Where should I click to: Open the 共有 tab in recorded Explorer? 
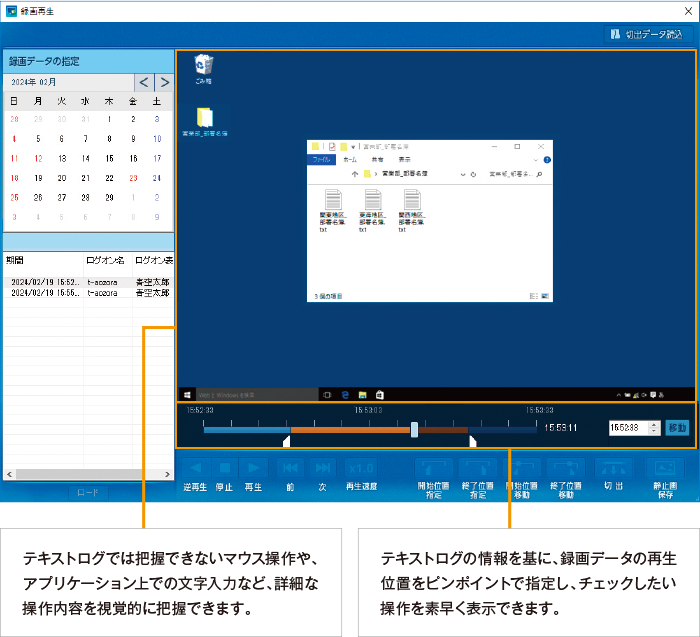(x=378, y=159)
